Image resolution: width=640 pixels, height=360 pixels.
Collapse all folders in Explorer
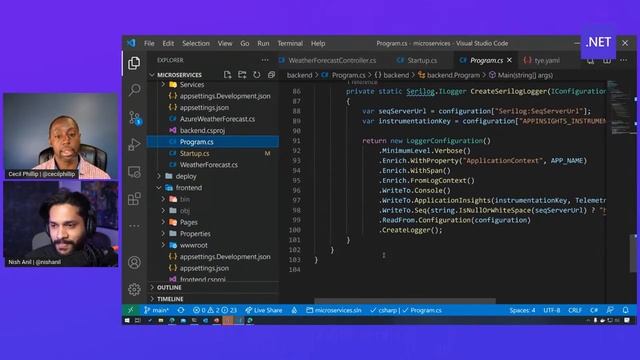pyautogui.click(x=271, y=75)
